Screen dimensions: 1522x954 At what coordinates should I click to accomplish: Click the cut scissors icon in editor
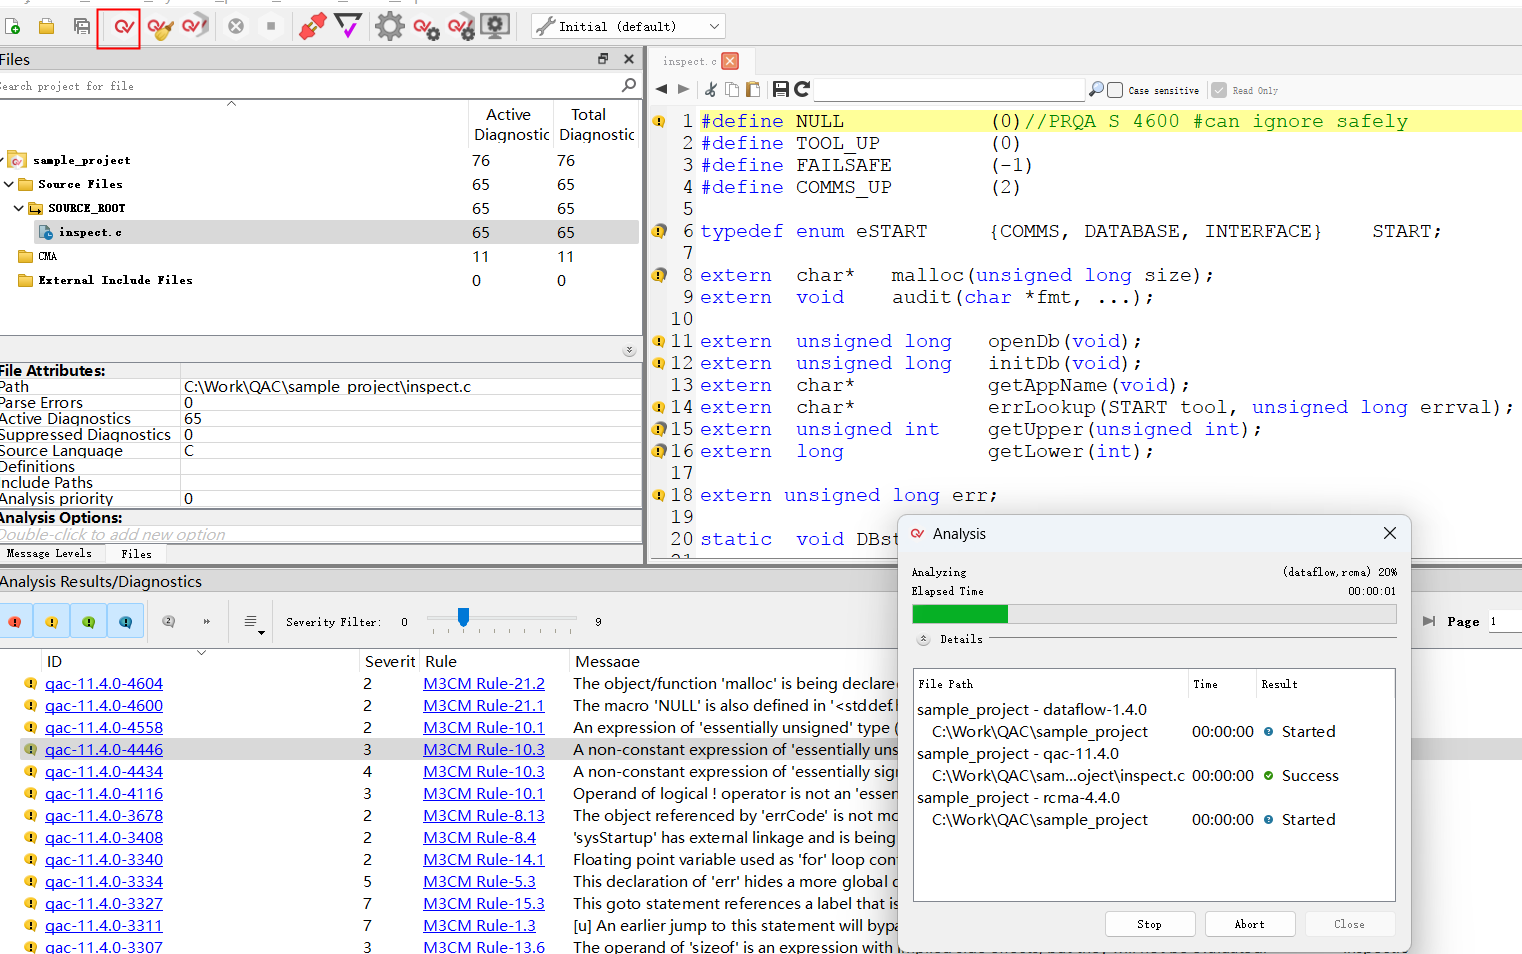click(x=711, y=90)
